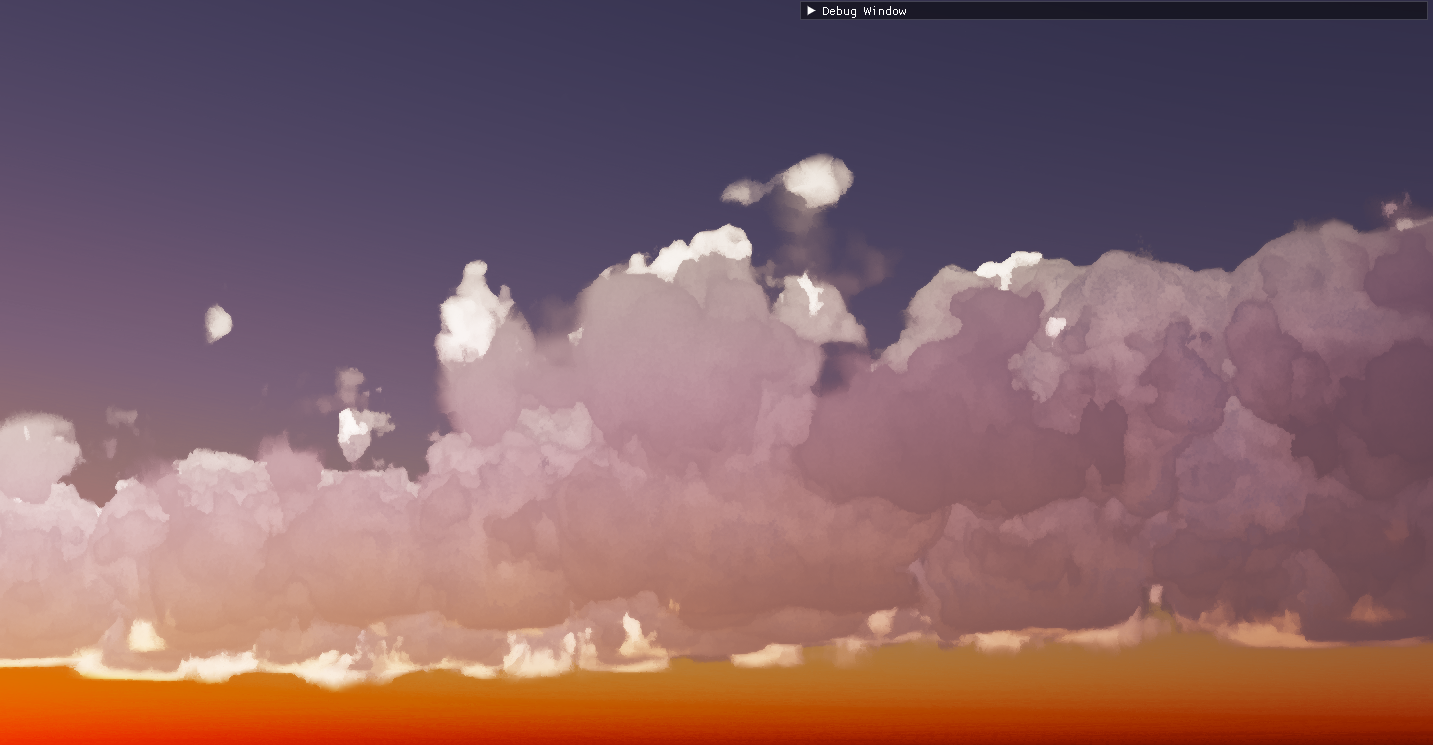This screenshot has height=745, width=1433.
Task: Click the large dark mauve cloud mass
Action: pyautogui.click(x=950, y=420)
